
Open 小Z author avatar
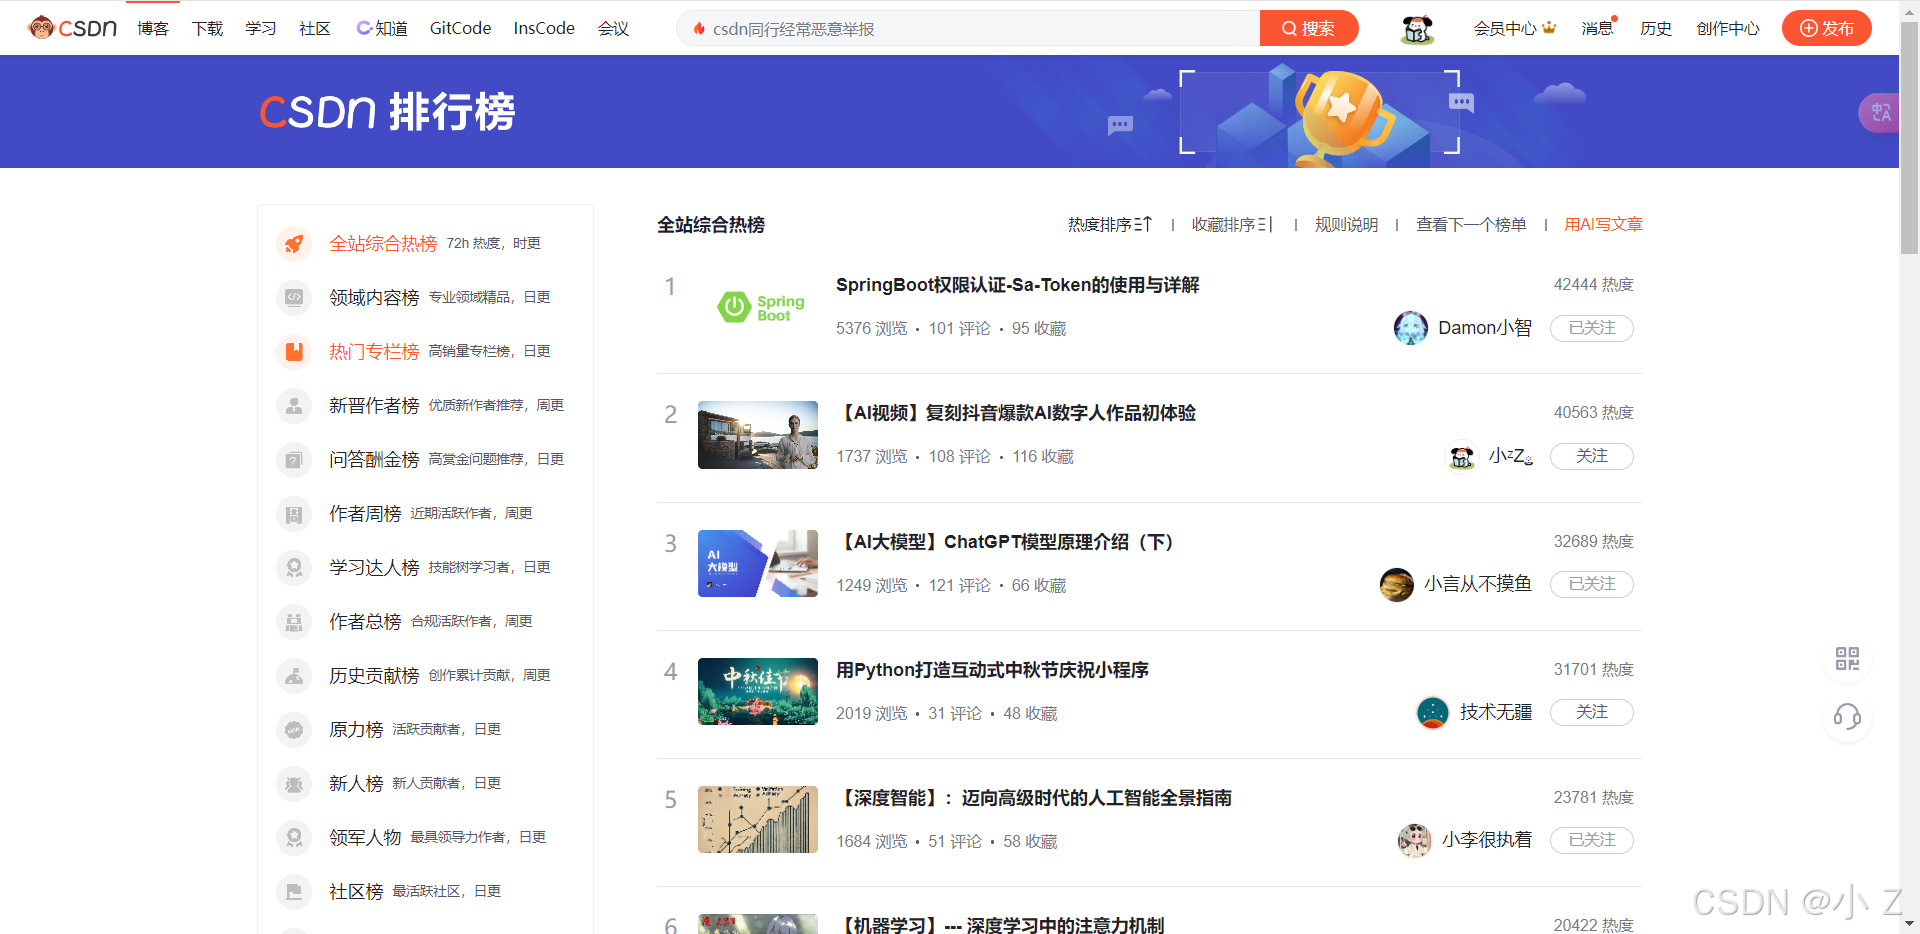[1462, 457]
